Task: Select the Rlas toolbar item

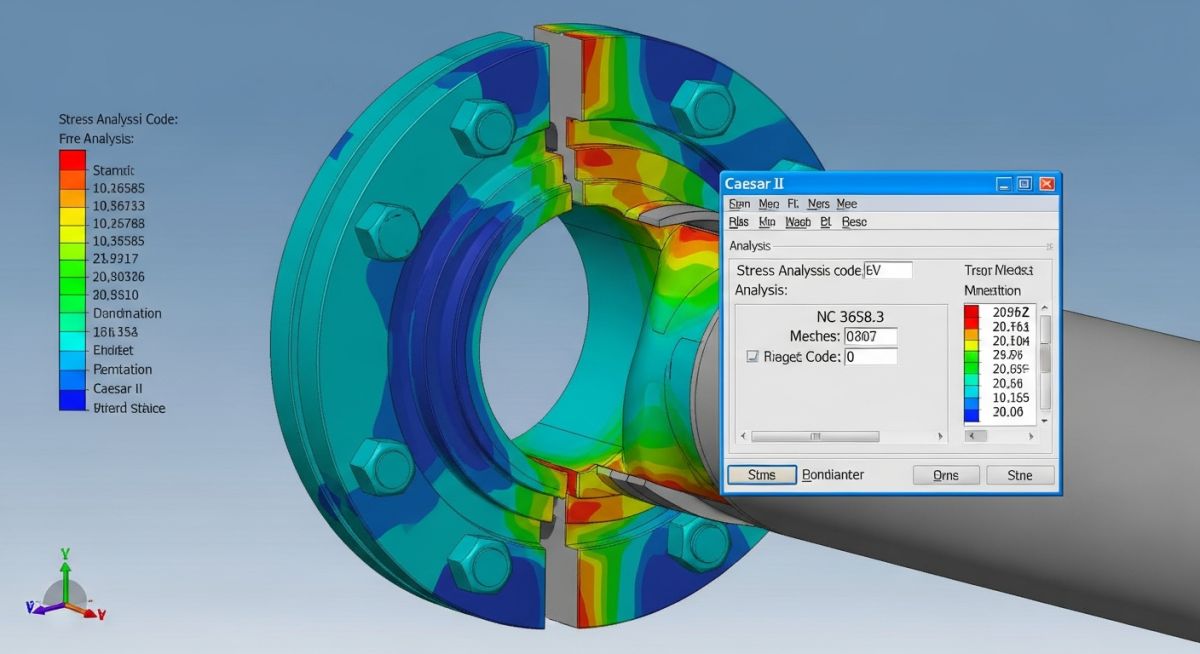Action: coord(739,222)
